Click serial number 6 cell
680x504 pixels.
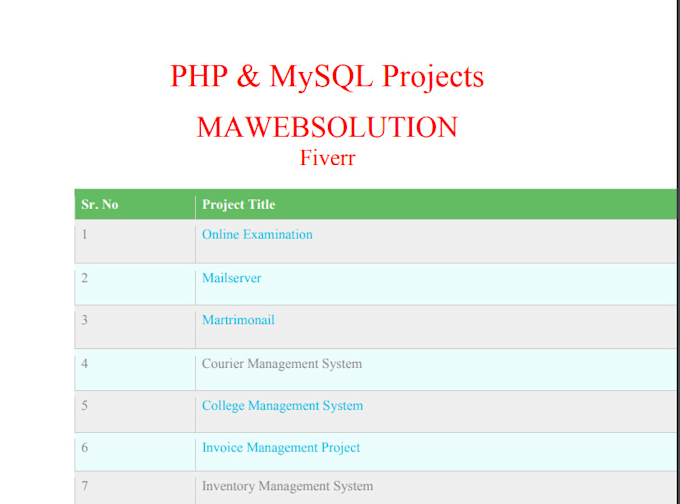[x=85, y=448]
